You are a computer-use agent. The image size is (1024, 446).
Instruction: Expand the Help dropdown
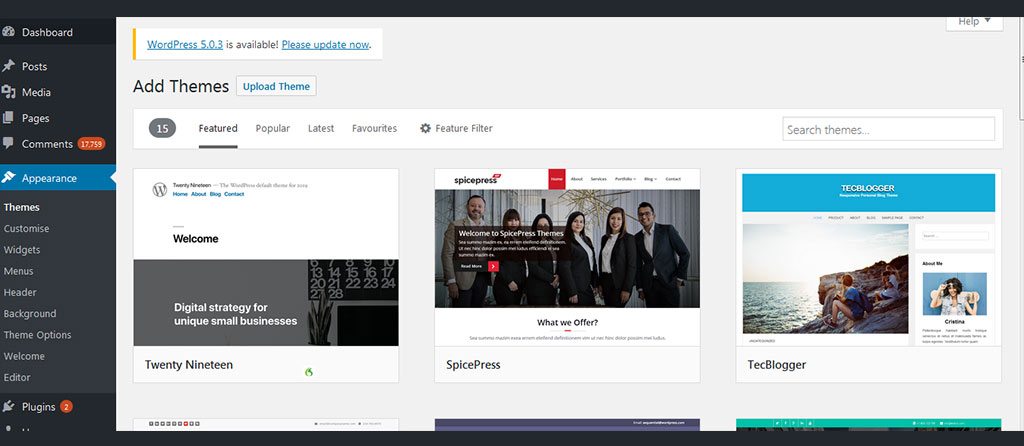pyautogui.click(x=974, y=21)
